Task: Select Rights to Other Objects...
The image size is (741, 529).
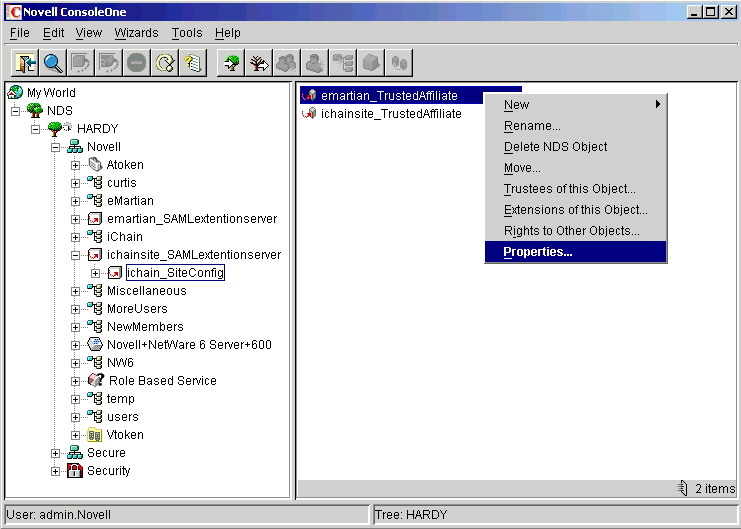Action: click(576, 231)
